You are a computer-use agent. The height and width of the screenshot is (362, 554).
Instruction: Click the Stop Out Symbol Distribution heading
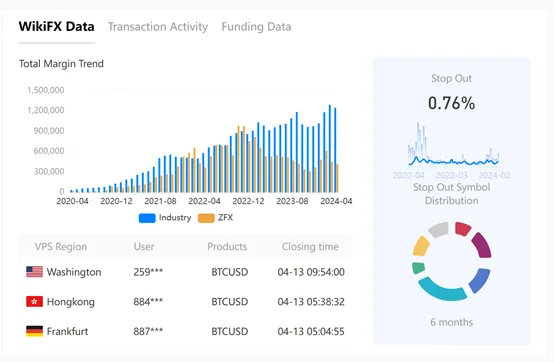[452, 194]
